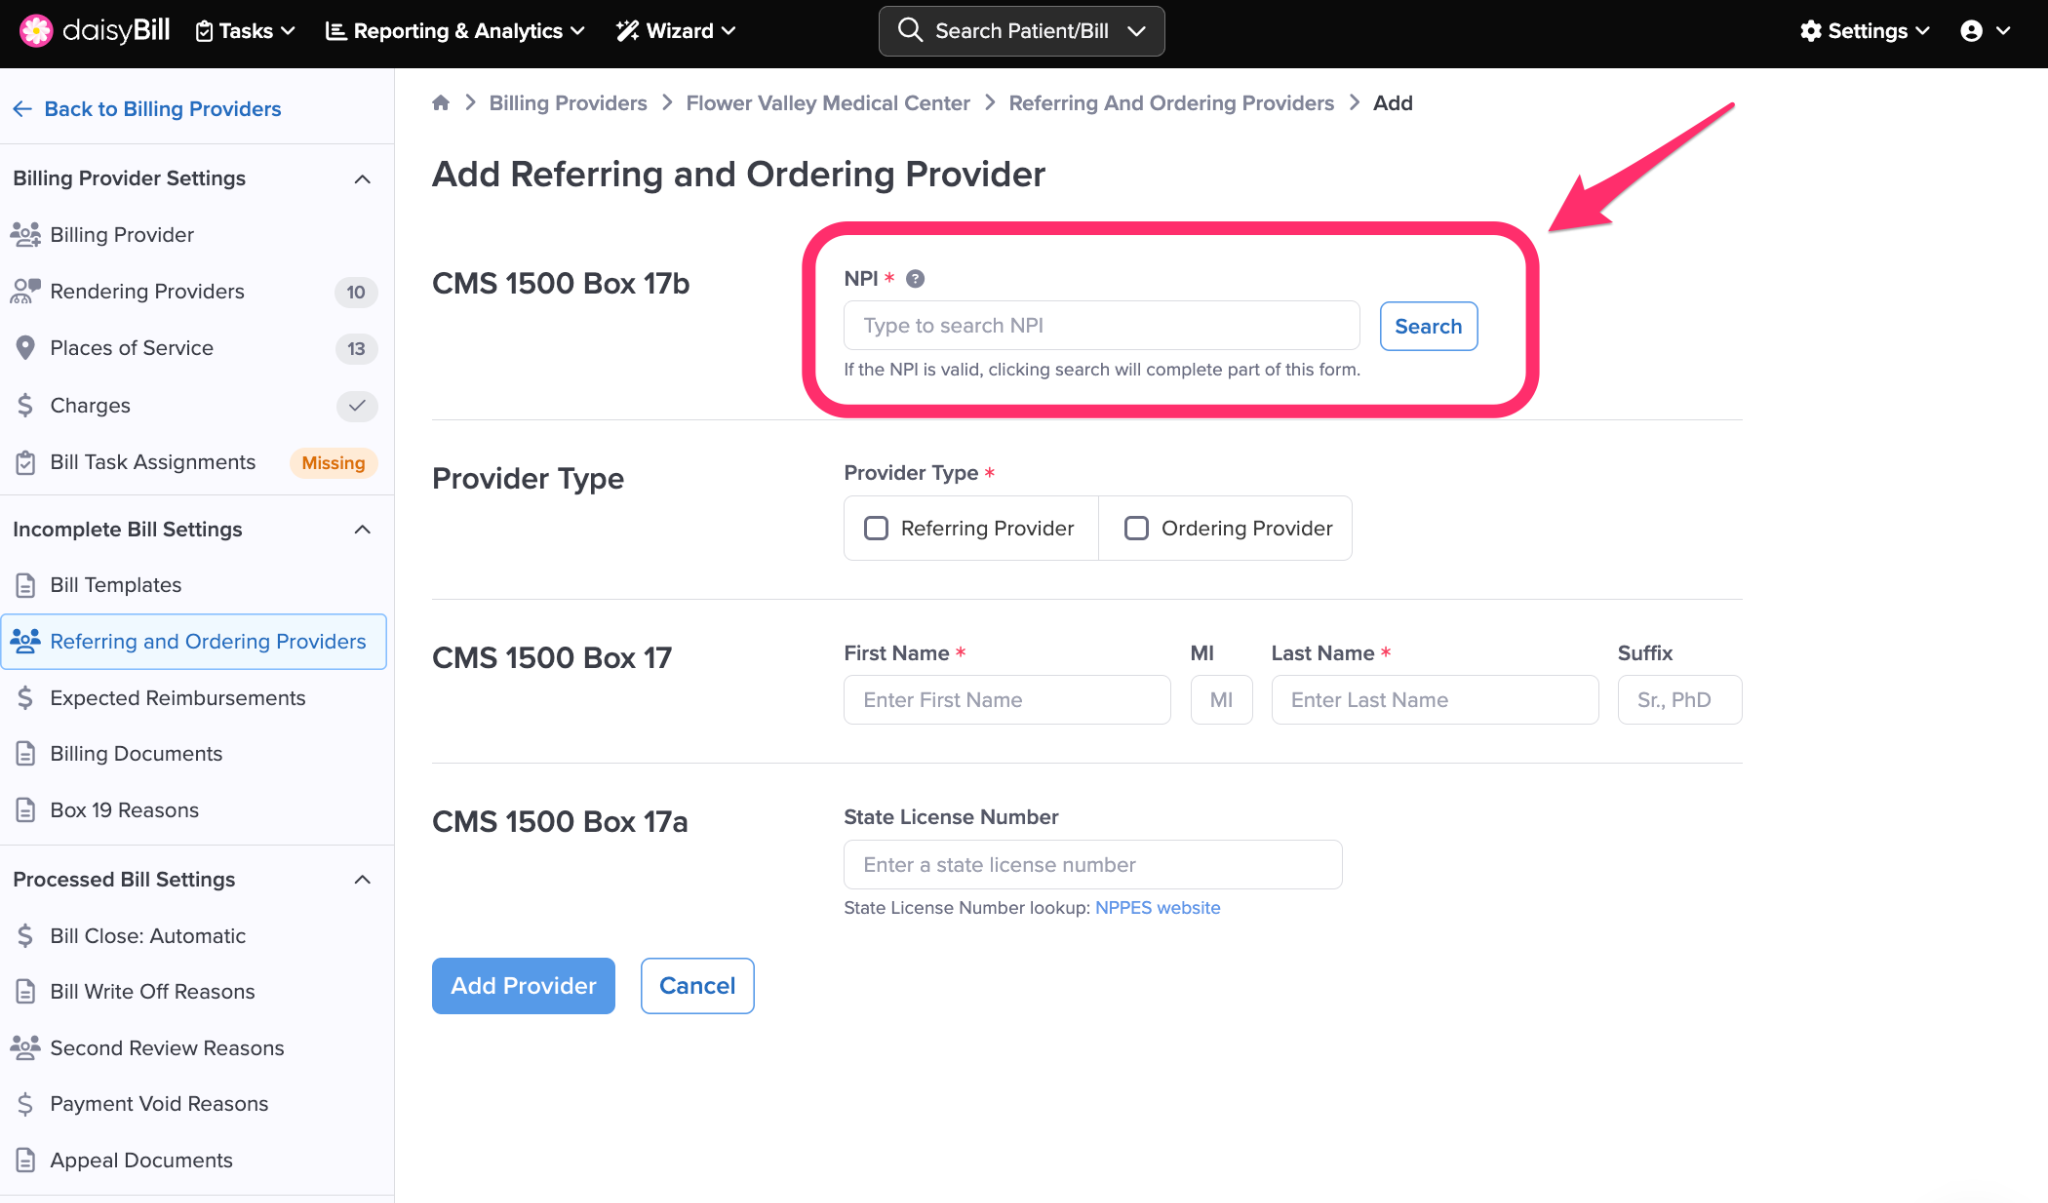Click the Places of Service pin icon

(x=25, y=348)
